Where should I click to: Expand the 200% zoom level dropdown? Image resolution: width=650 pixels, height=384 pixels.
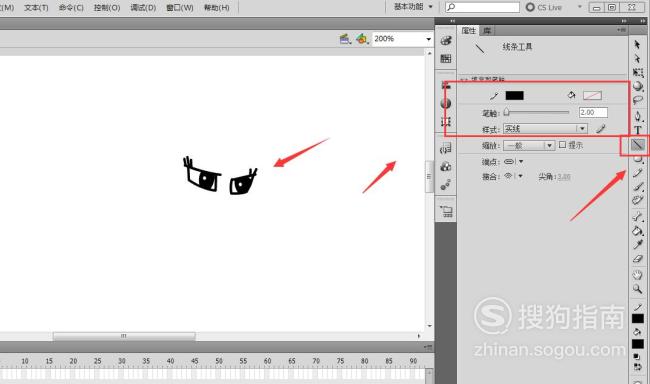[x=429, y=39]
